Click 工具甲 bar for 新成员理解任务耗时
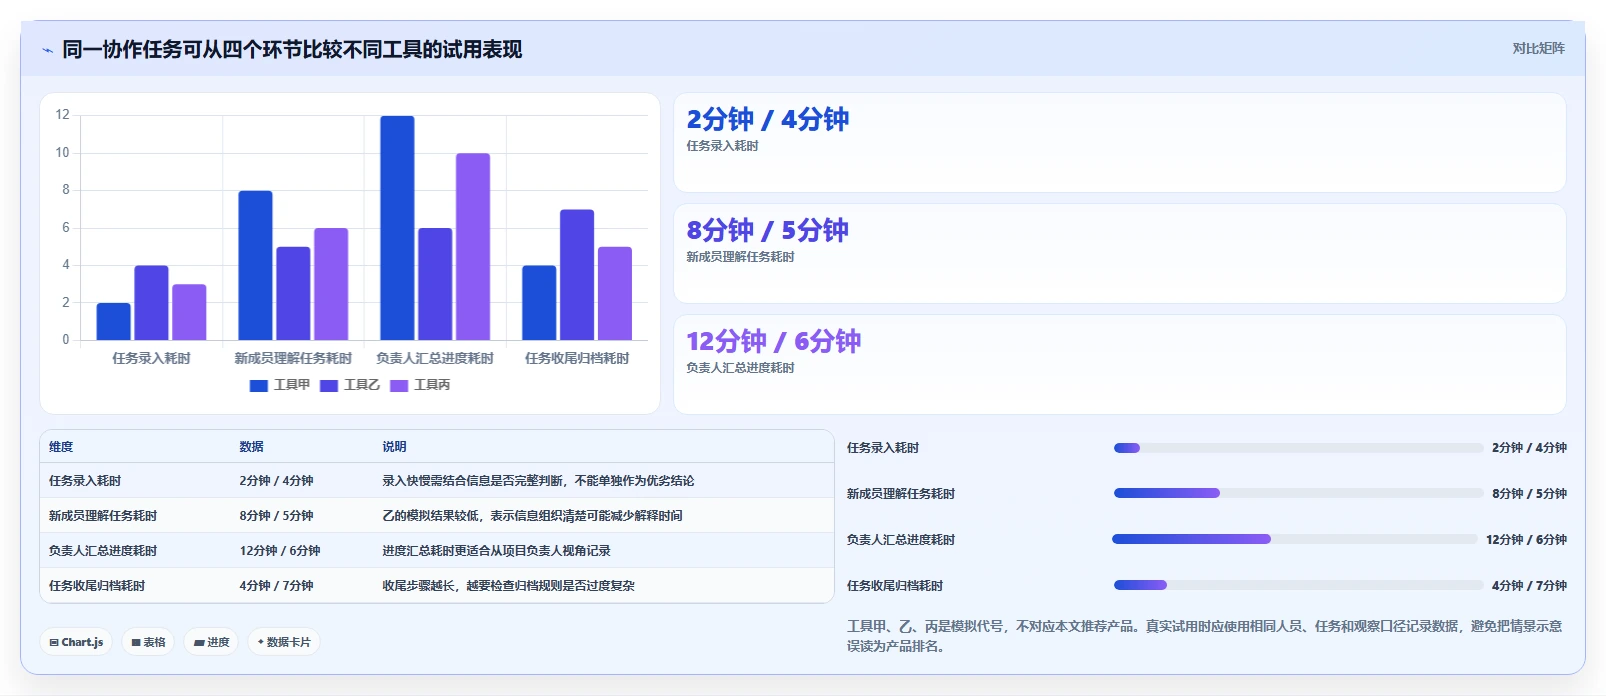This screenshot has height=696, width=1606. (x=255, y=265)
